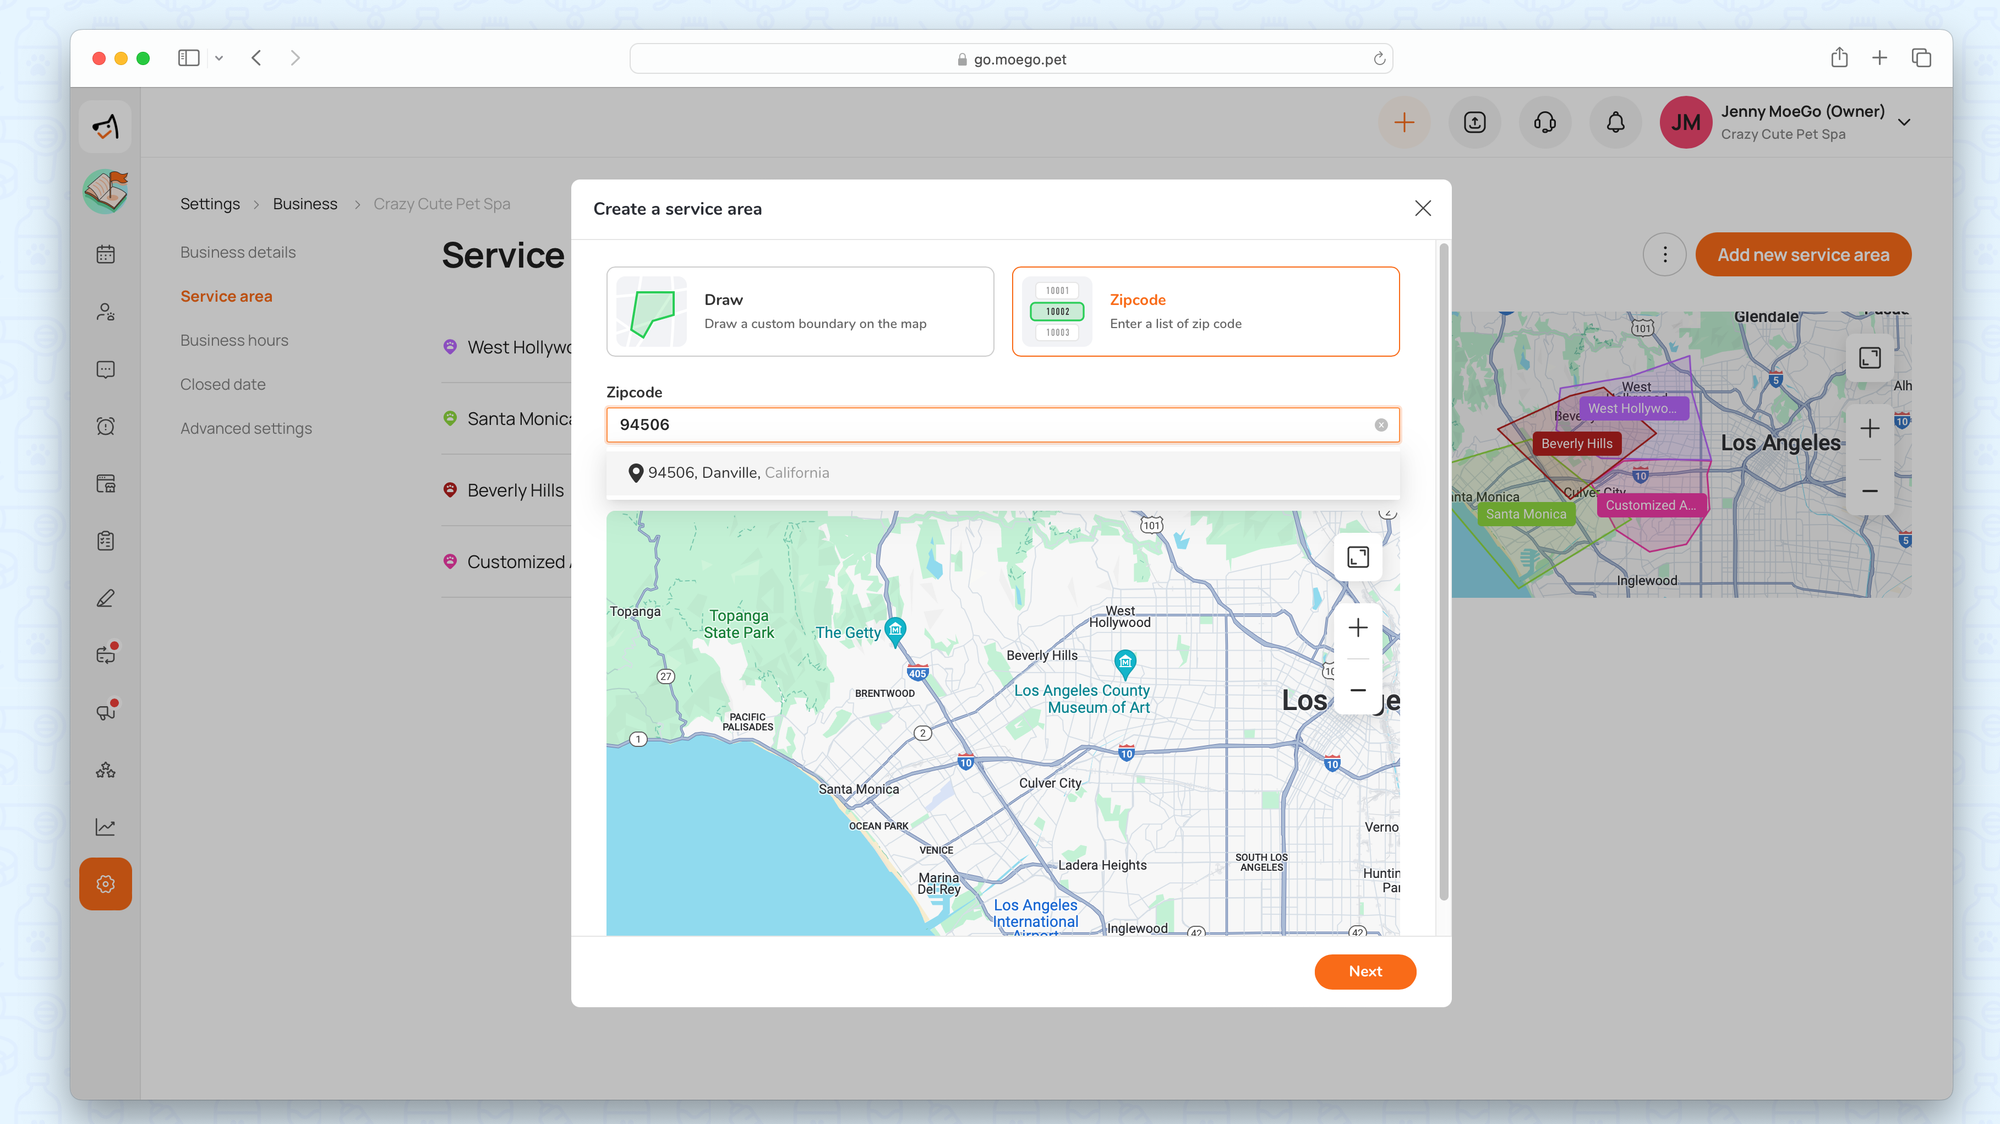Select the Zipcode option card
Viewport: 2000px width, 1124px height.
[1205, 311]
